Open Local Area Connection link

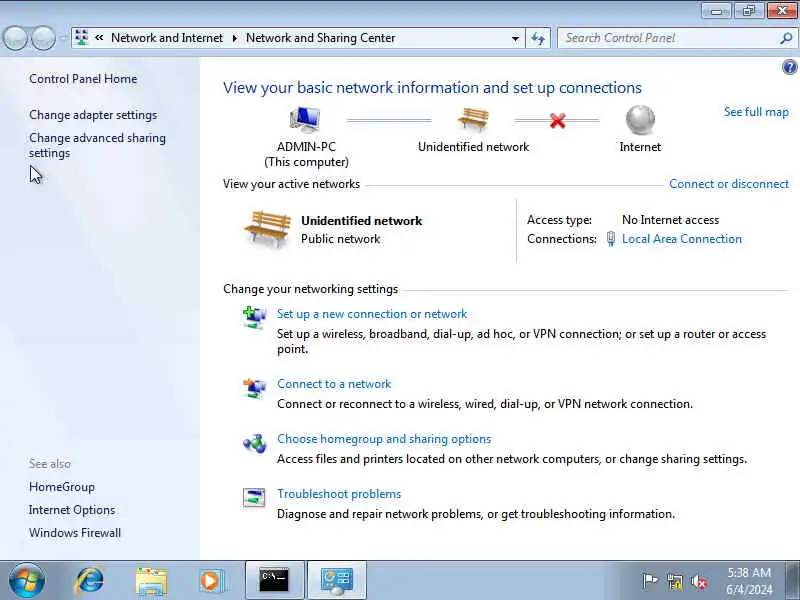tap(682, 239)
